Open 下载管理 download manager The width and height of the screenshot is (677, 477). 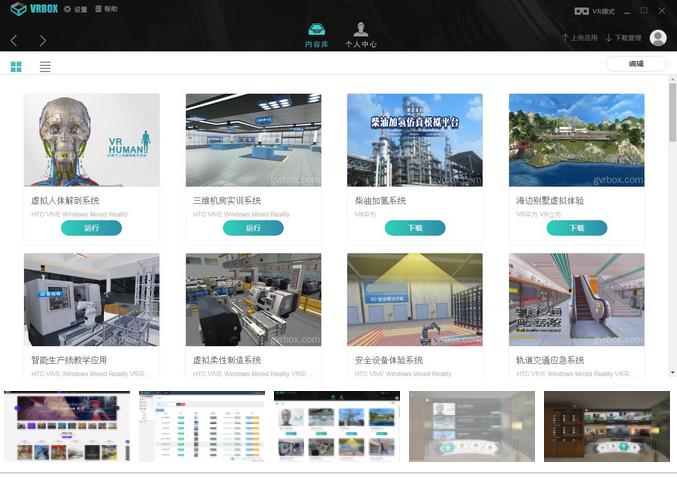pos(622,38)
